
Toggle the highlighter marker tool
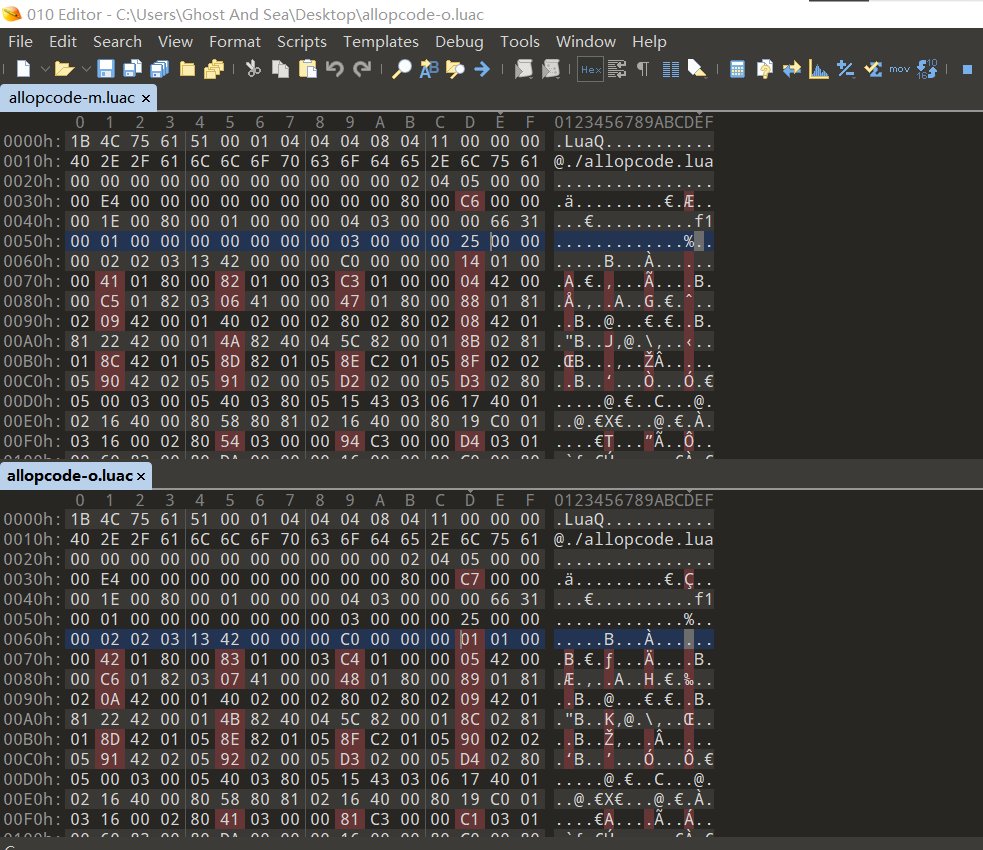click(697, 69)
